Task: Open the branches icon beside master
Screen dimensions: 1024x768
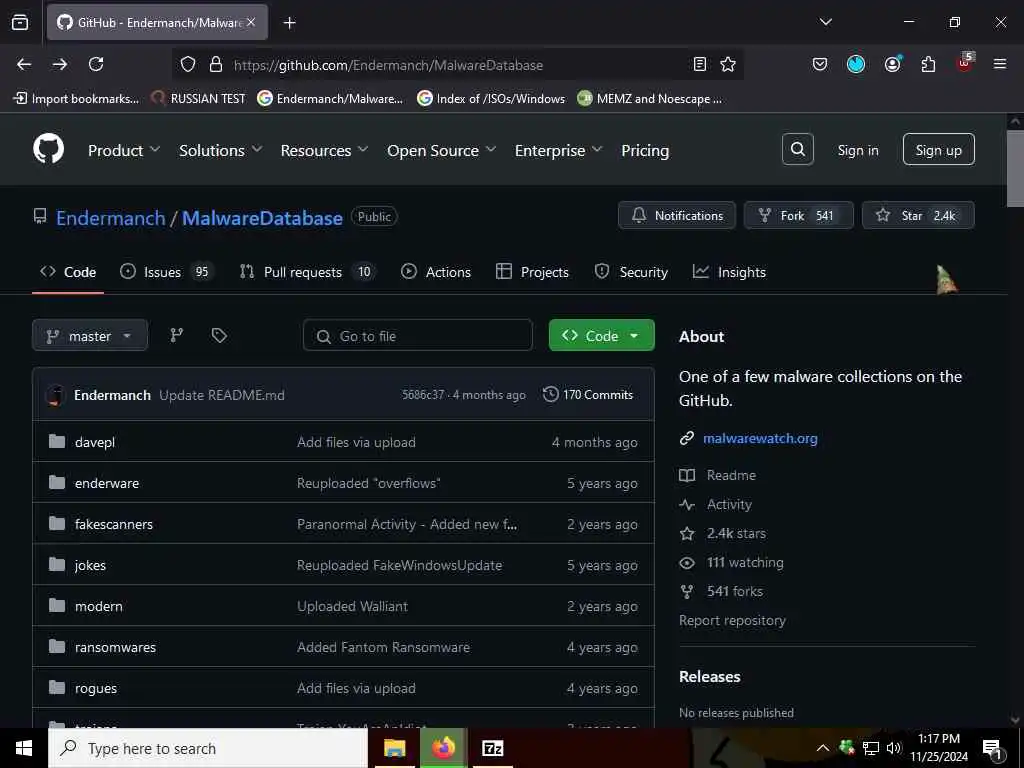Action: pos(176,336)
